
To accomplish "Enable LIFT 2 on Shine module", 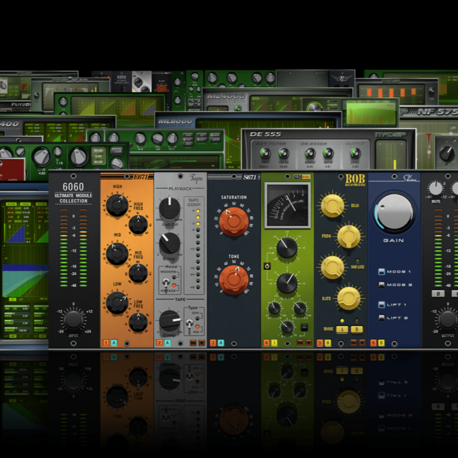I will (x=381, y=318).
